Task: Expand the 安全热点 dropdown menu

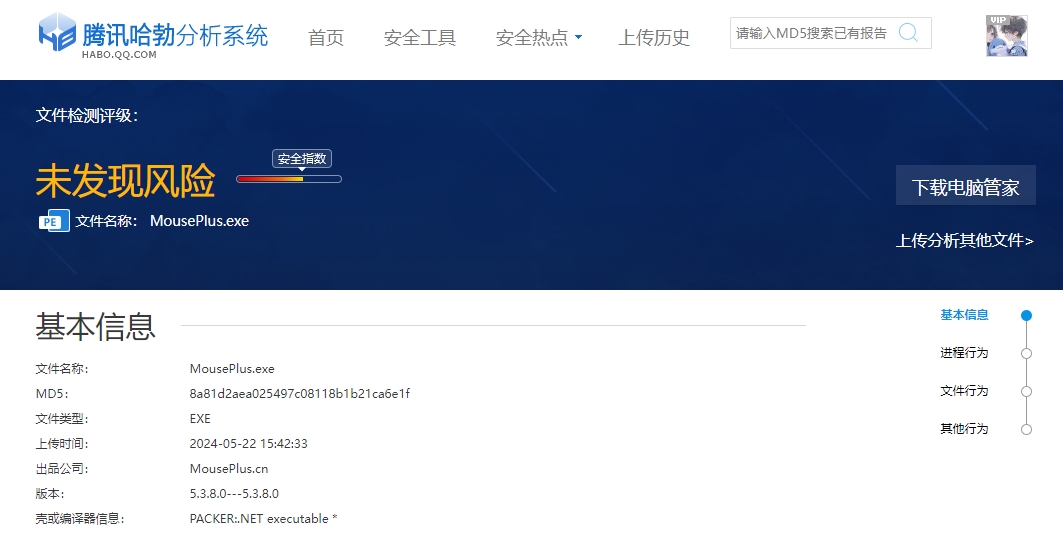Action: pyautogui.click(x=539, y=38)
